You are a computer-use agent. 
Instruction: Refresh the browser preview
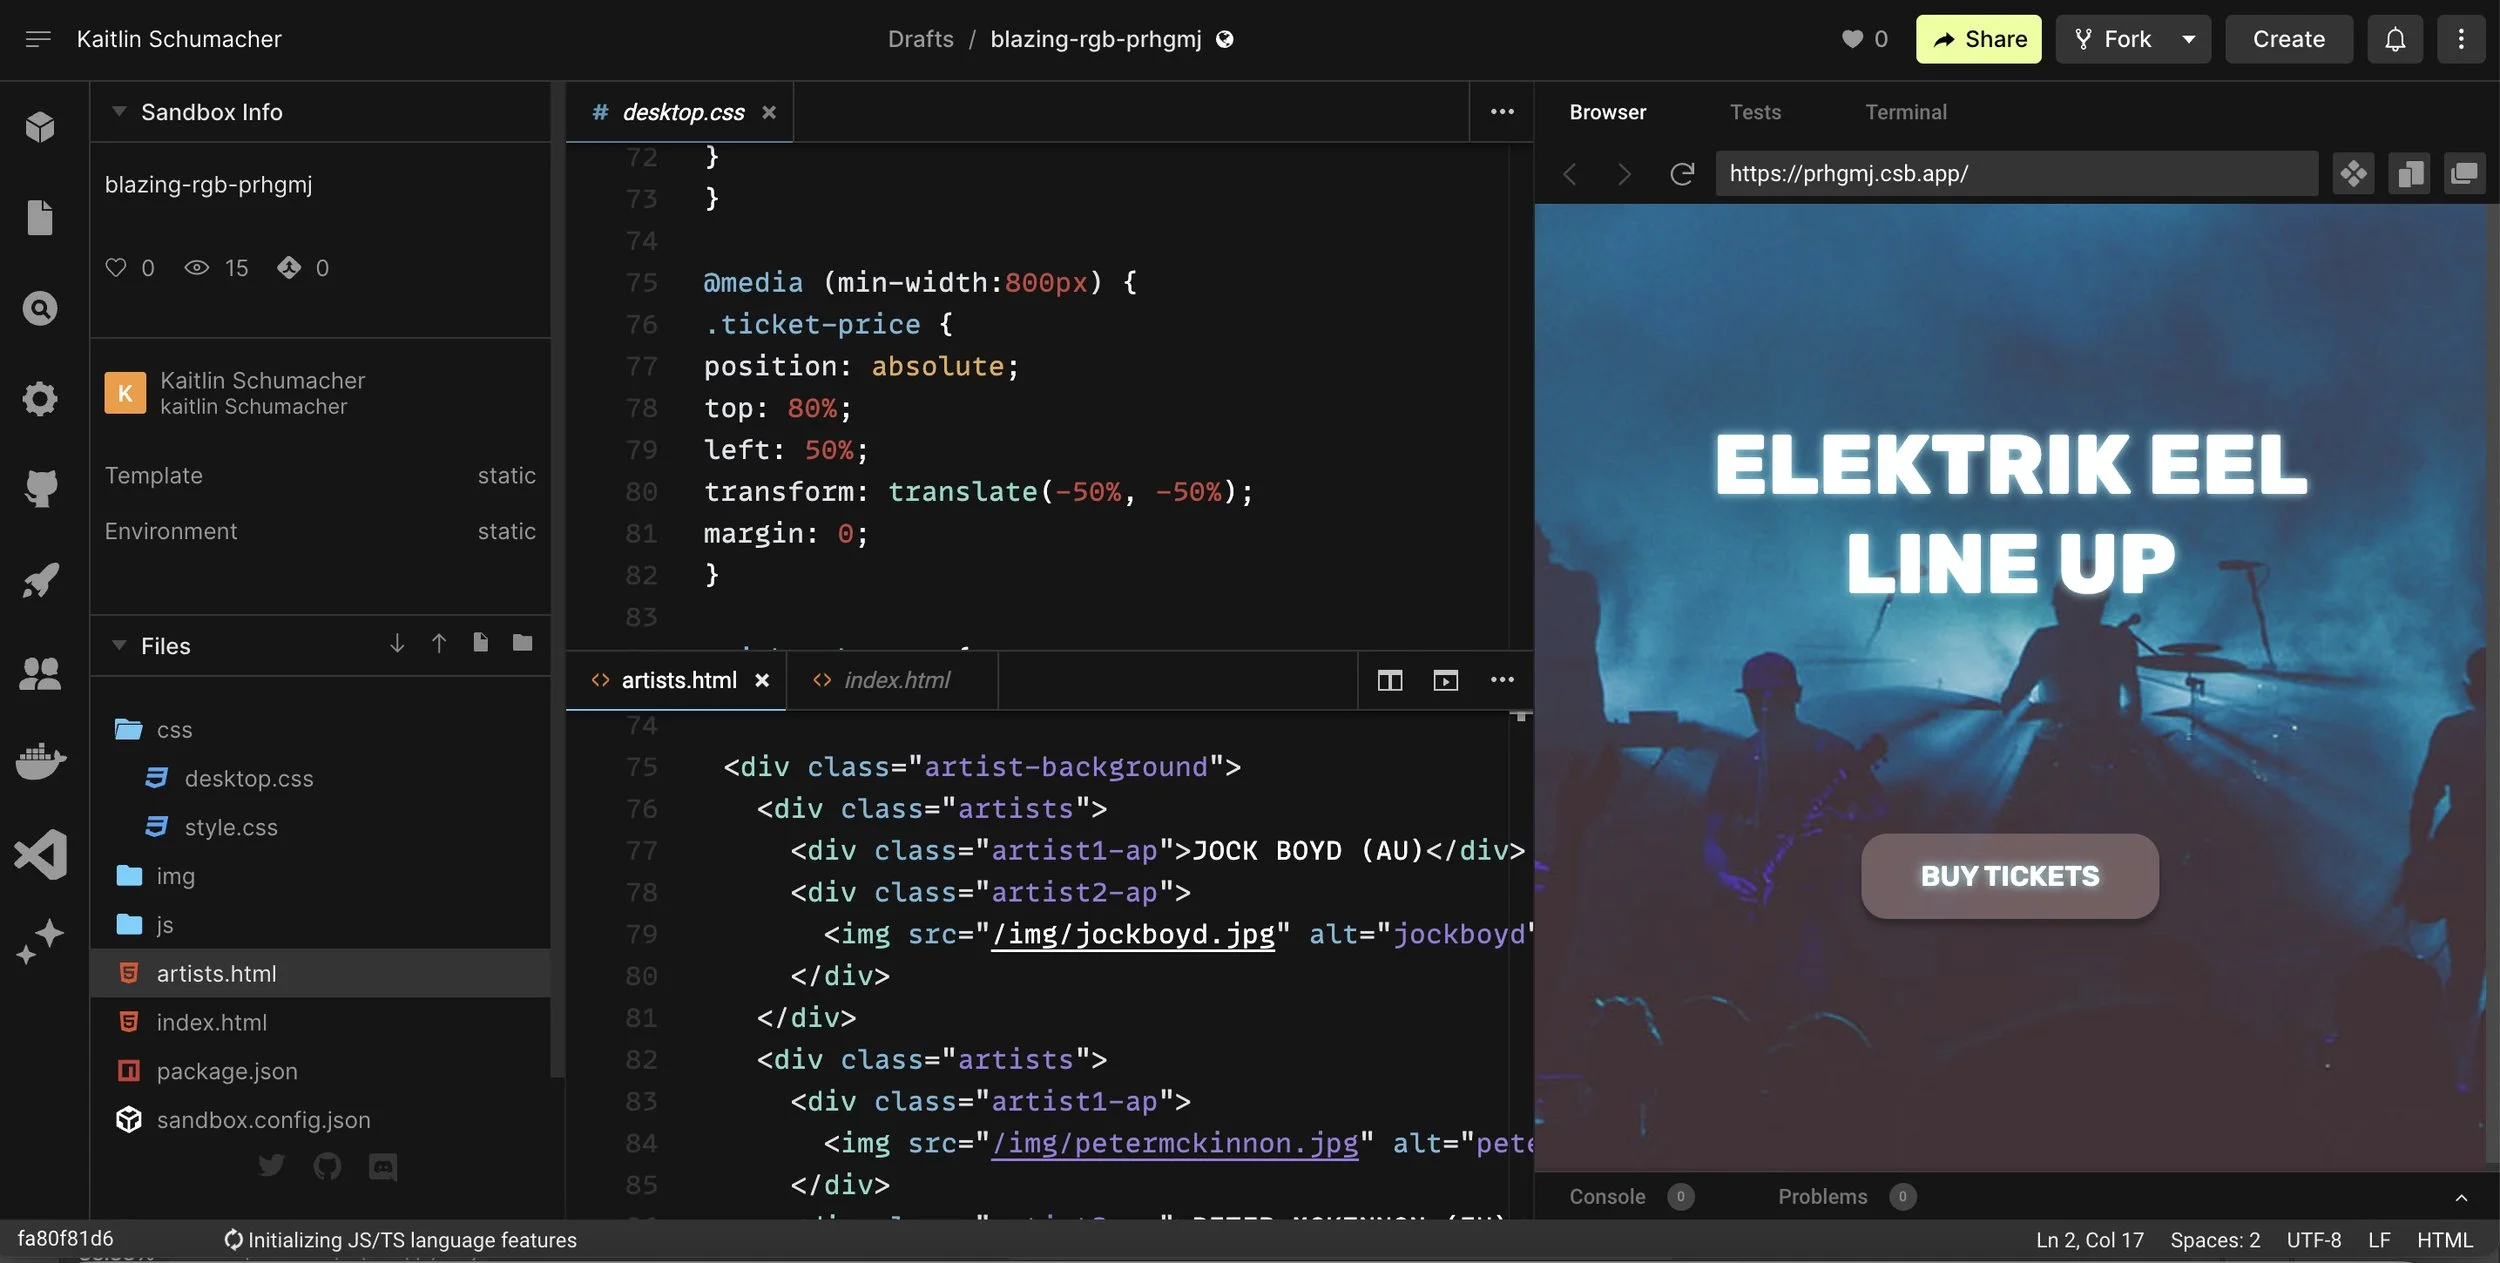1681,174
